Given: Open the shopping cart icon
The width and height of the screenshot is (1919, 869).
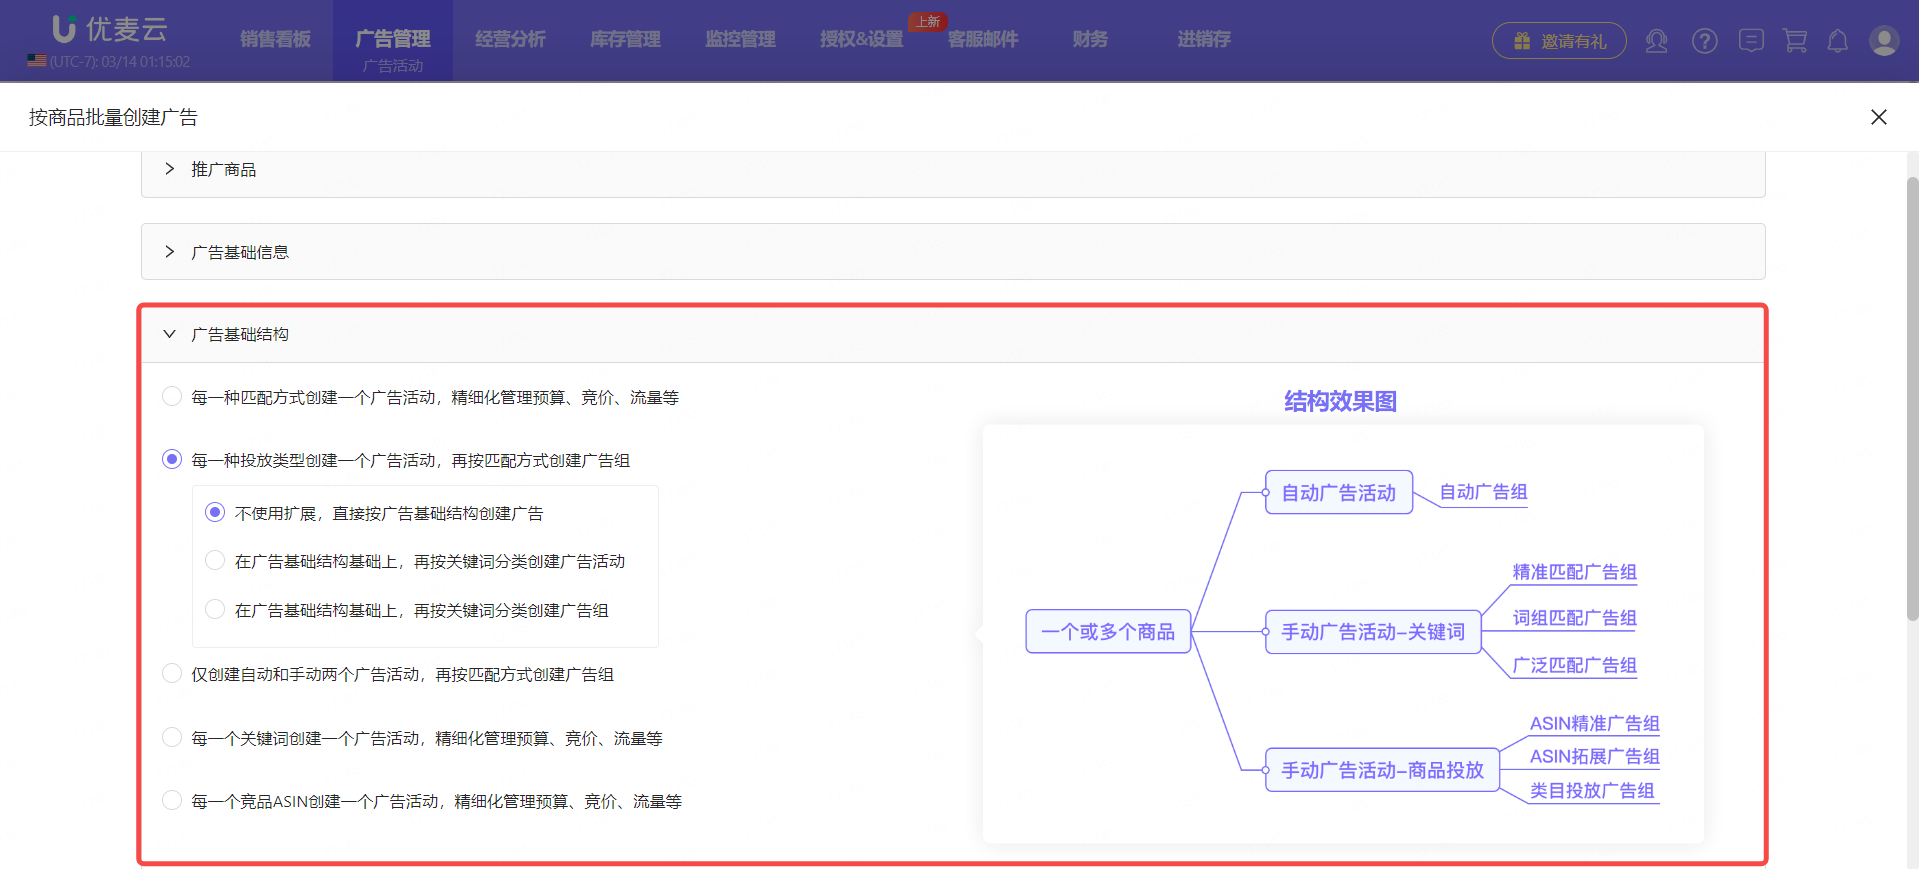Looking at the screenshot, I should click(x=1795, y=41).
